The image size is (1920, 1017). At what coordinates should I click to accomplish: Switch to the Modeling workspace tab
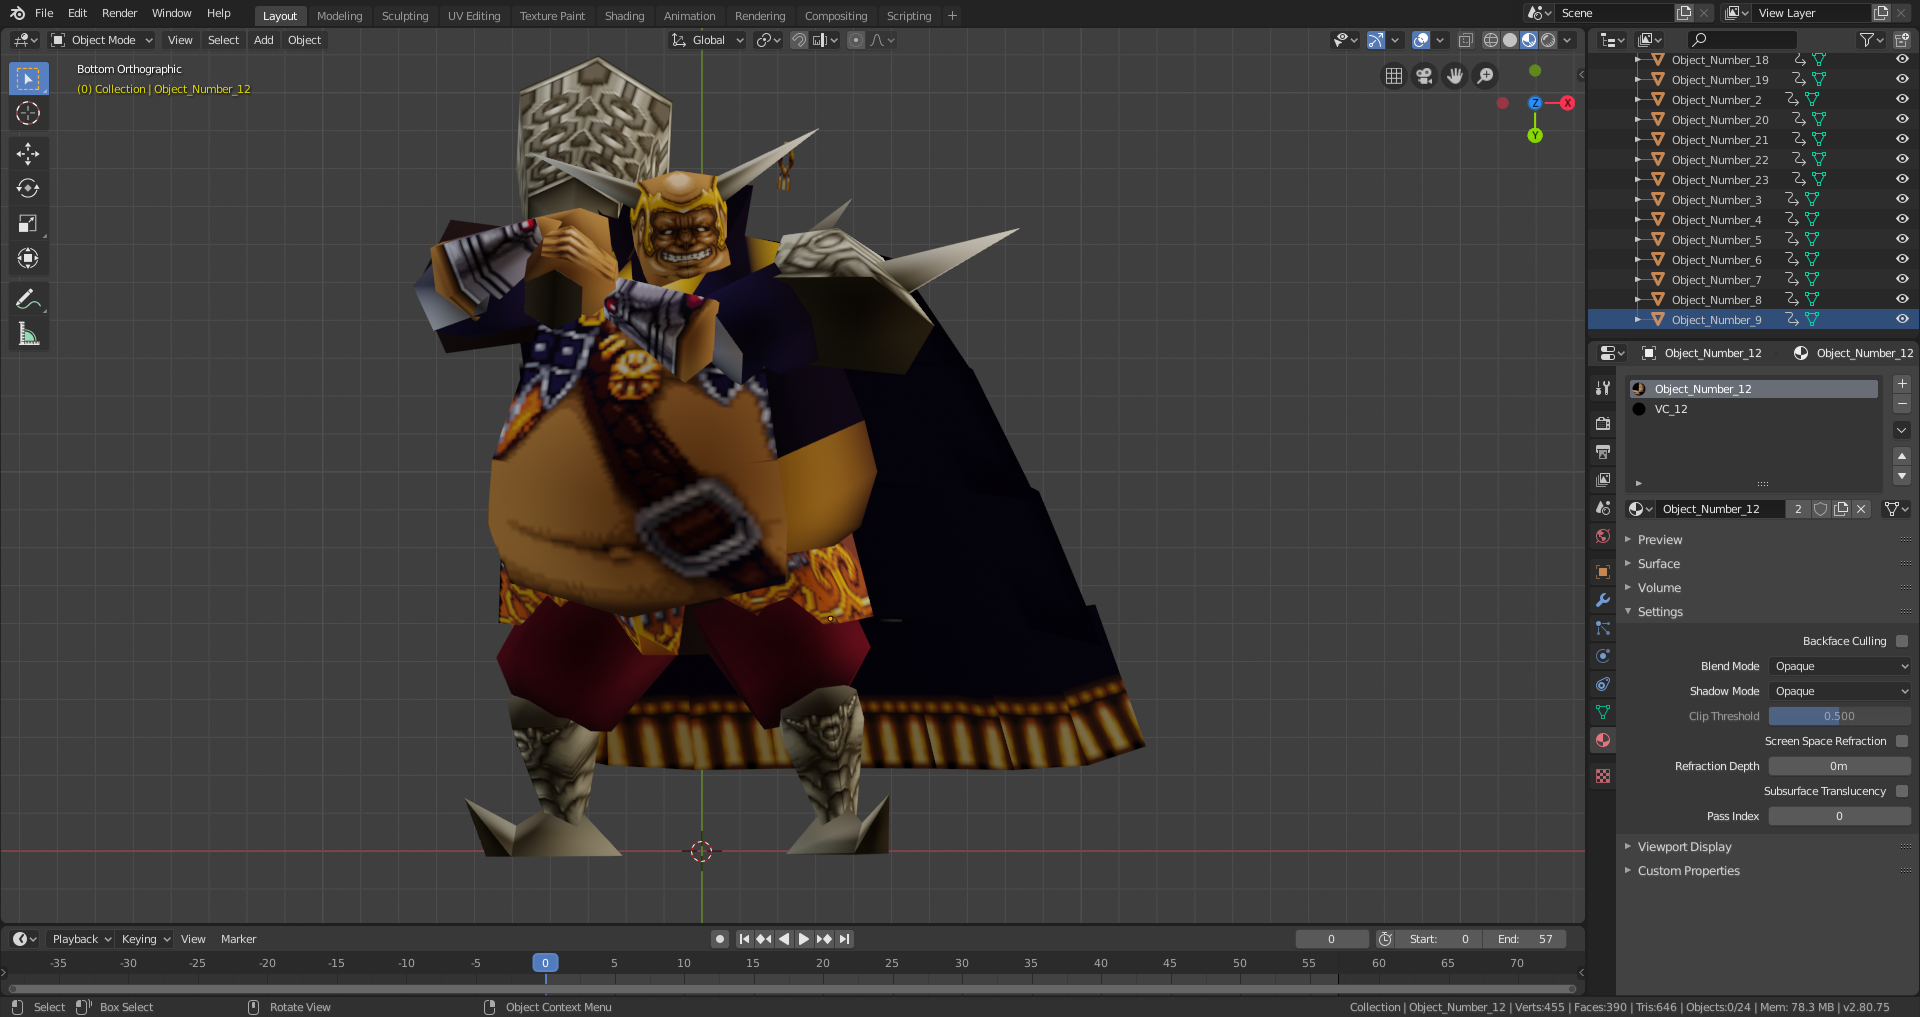(339, 16)
